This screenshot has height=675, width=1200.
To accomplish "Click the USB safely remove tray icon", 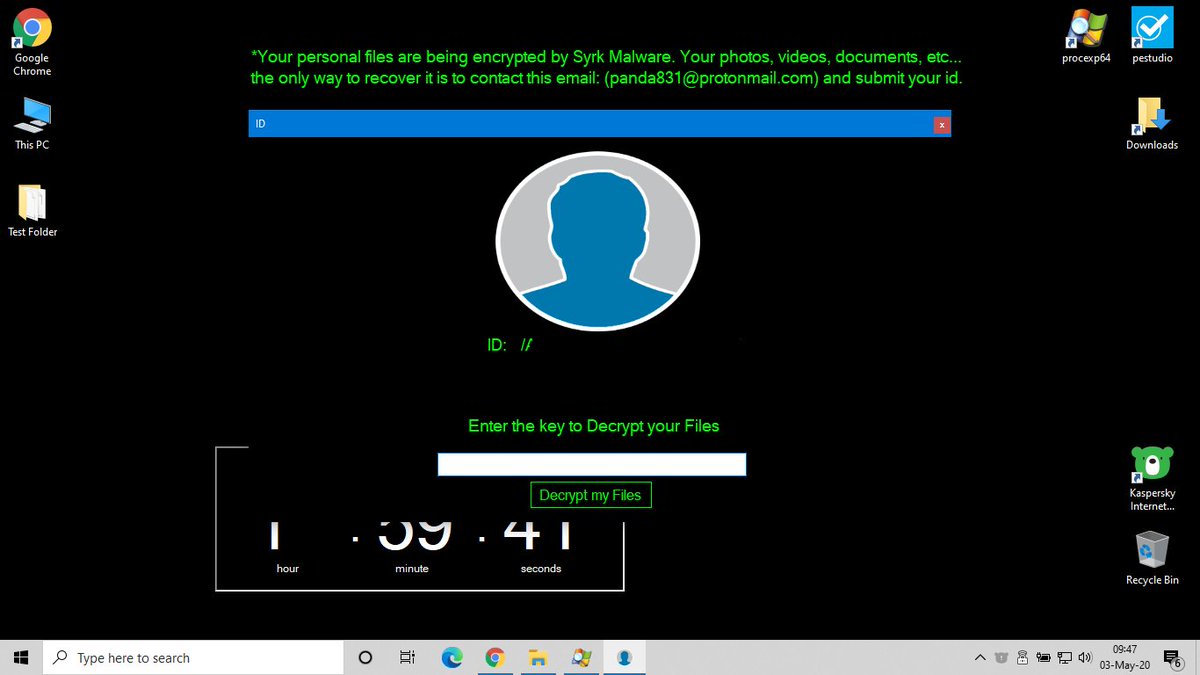I will coord(1022,657).
